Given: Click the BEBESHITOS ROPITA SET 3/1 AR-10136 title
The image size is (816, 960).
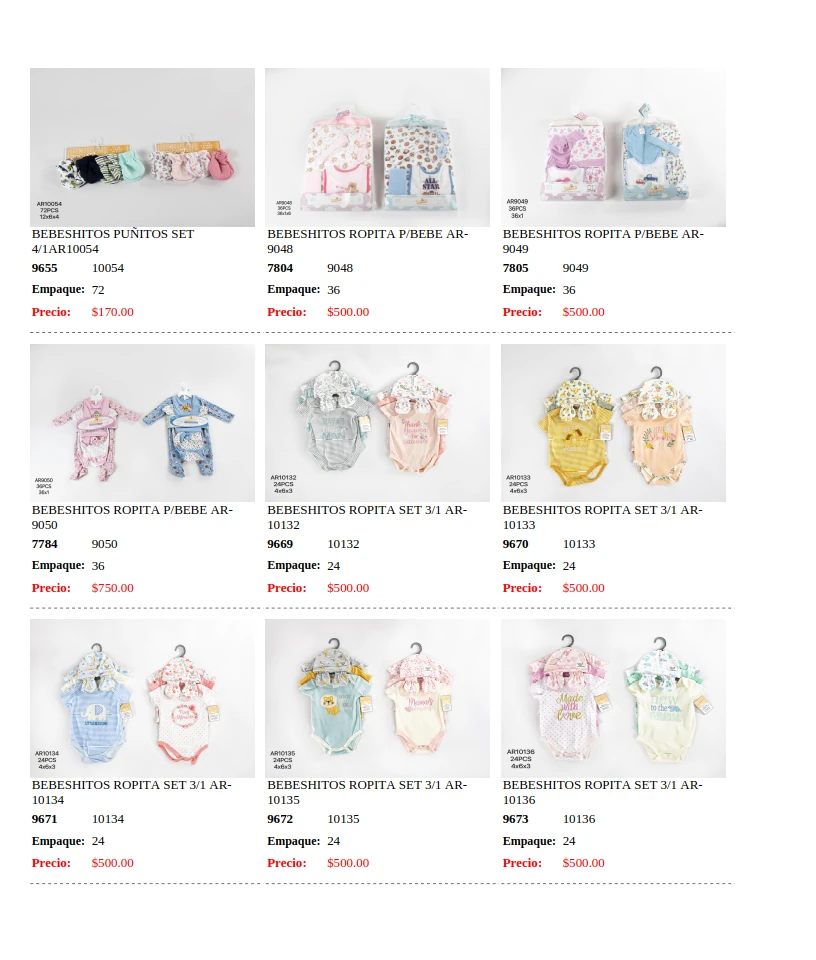Looking at the screenshot, I should click(x=602, y=792).
